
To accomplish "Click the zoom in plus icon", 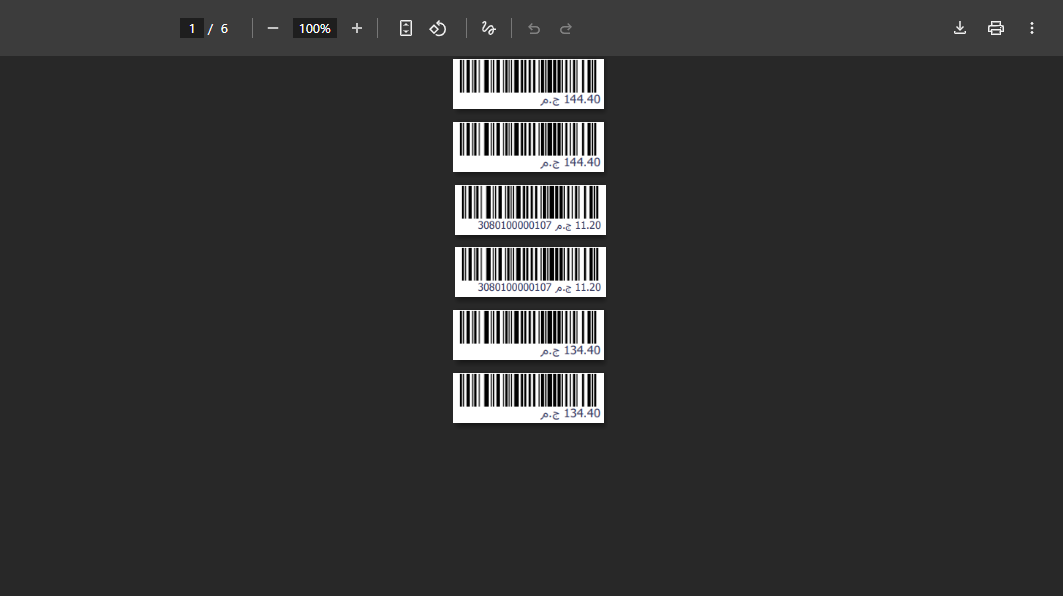I will [x=357, y=28].
